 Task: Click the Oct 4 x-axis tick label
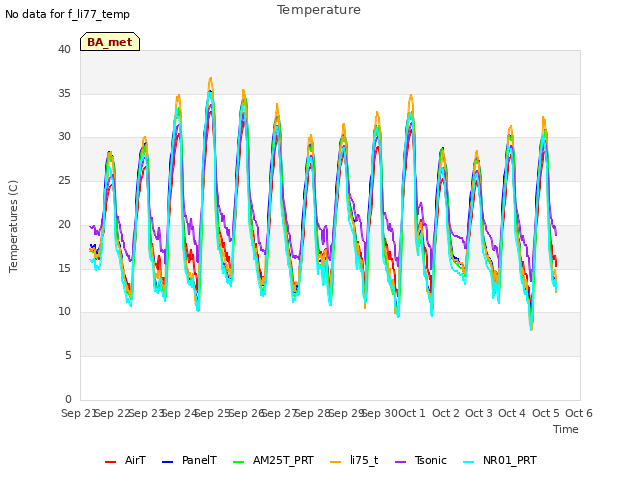512,413
